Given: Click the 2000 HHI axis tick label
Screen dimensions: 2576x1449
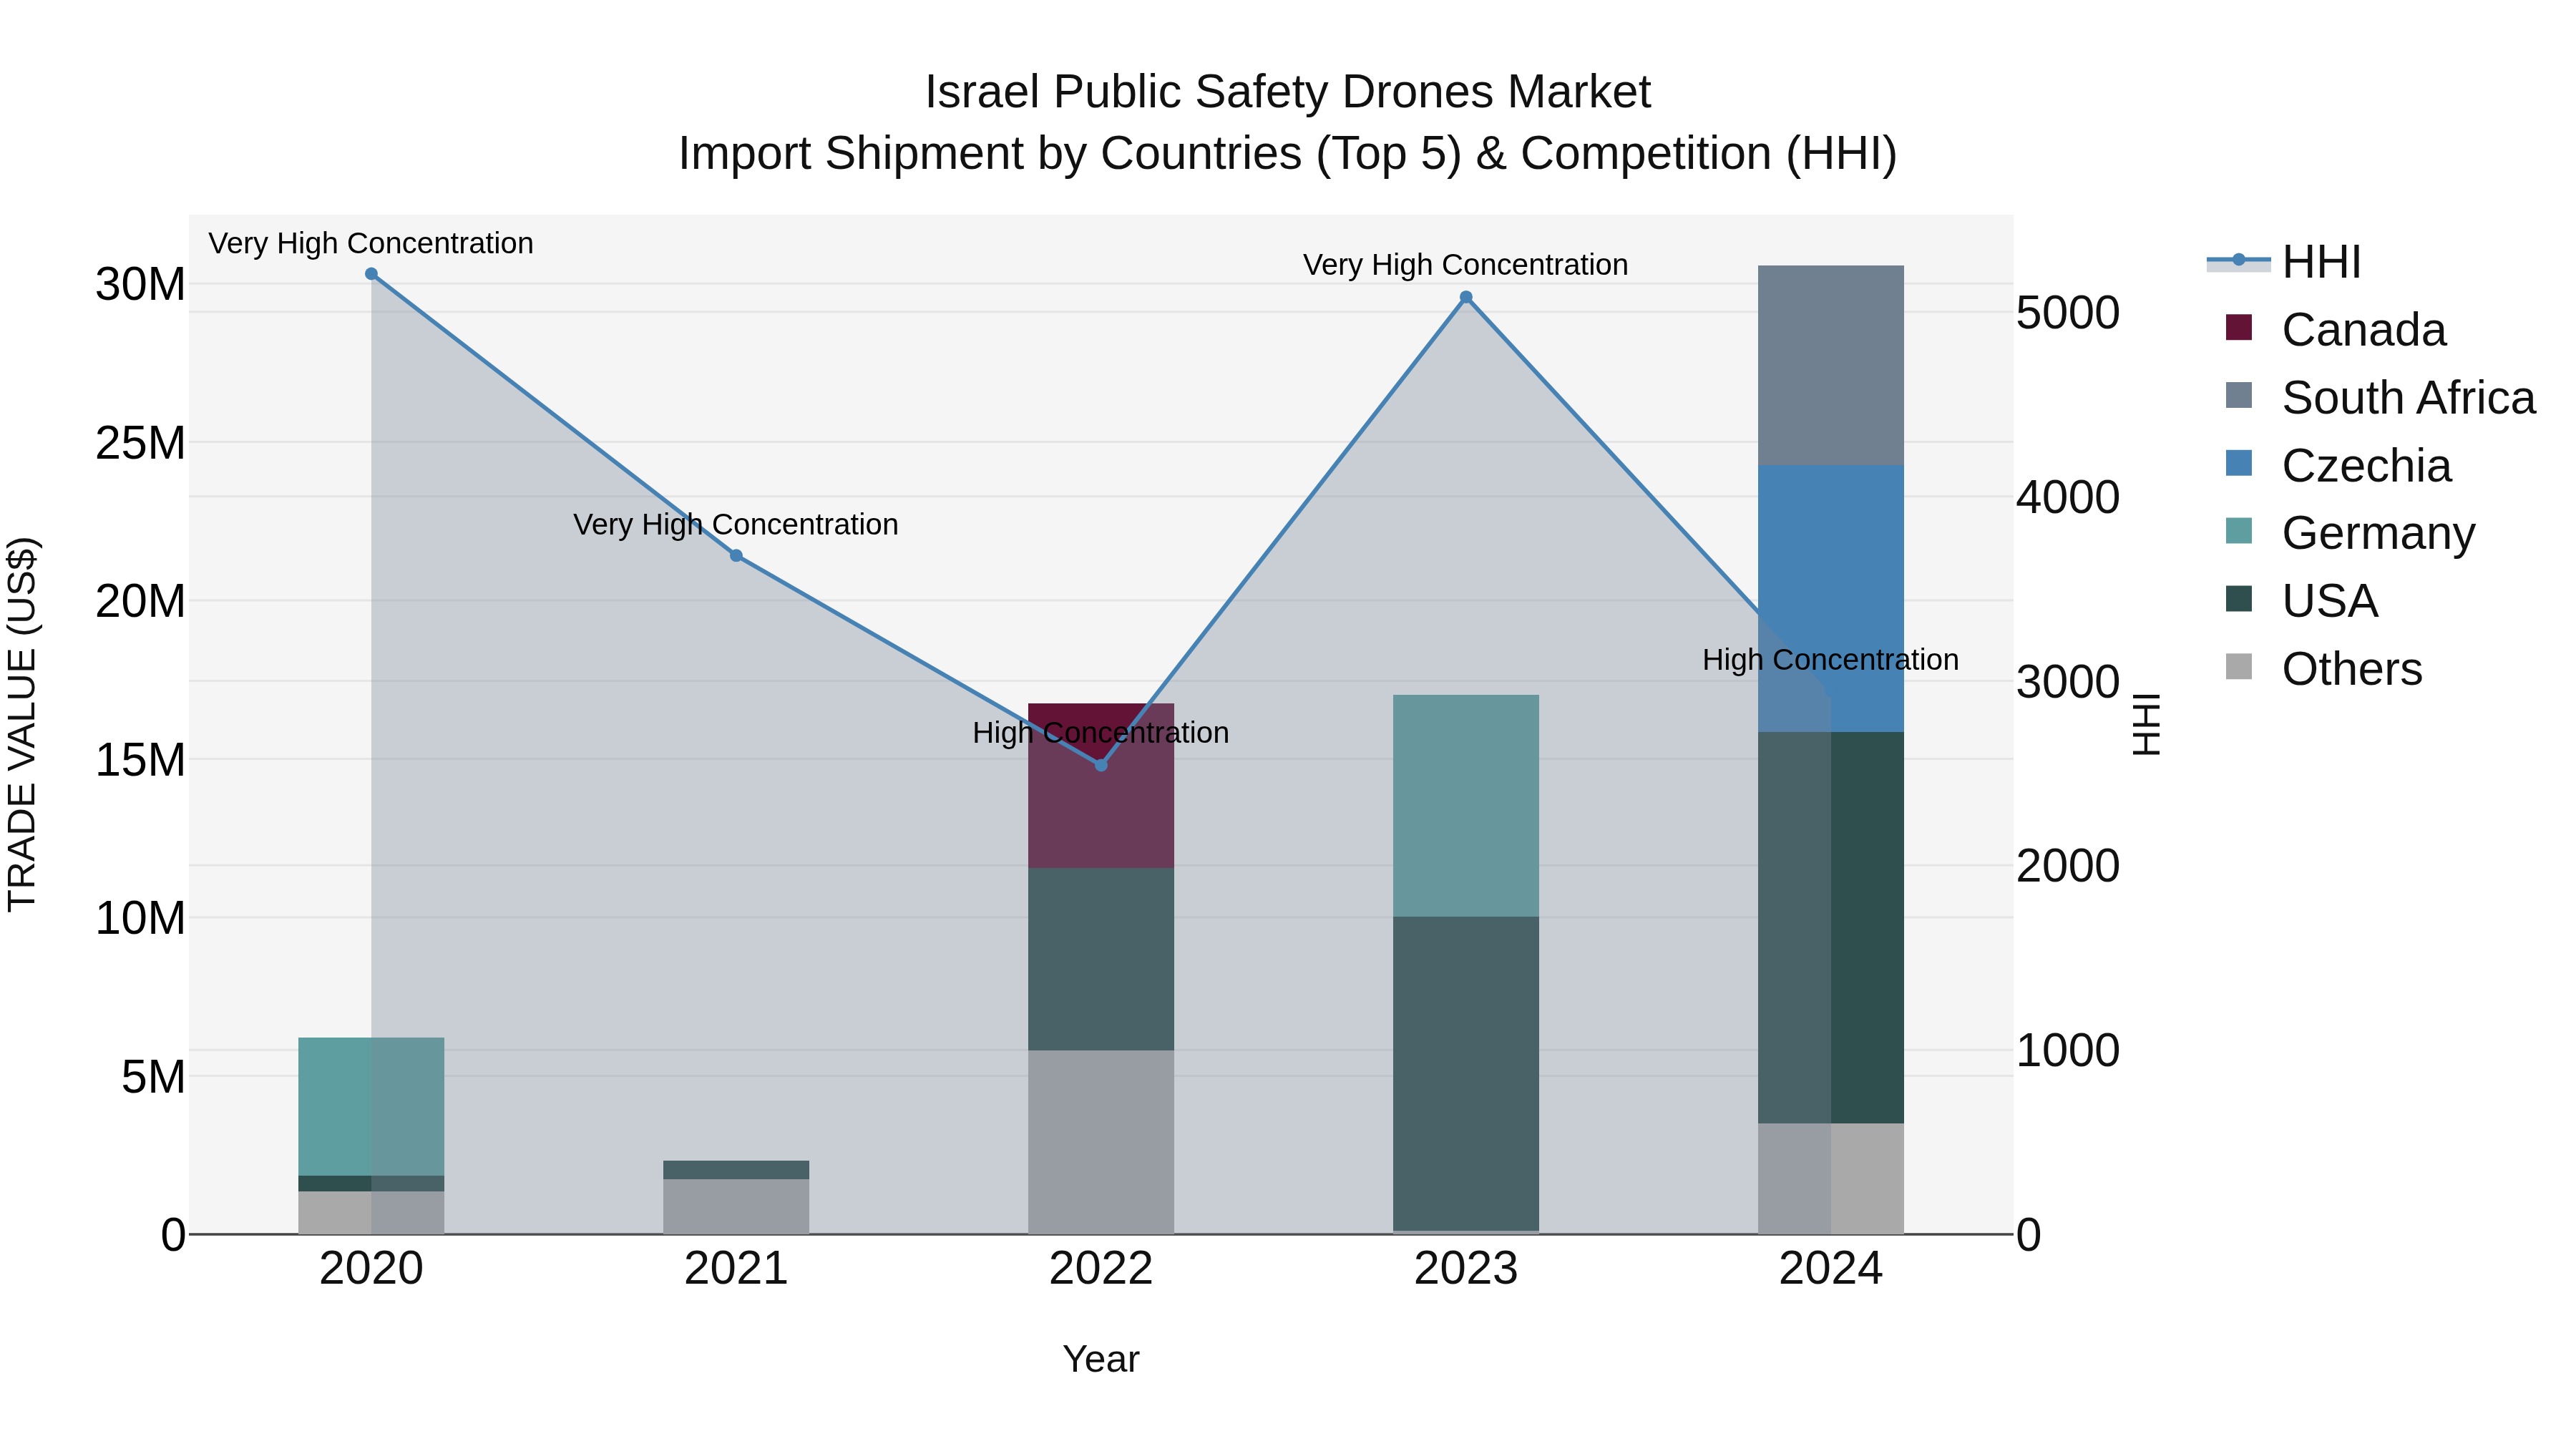Looking at the screenshot, I should click(x=2068, y=866).
